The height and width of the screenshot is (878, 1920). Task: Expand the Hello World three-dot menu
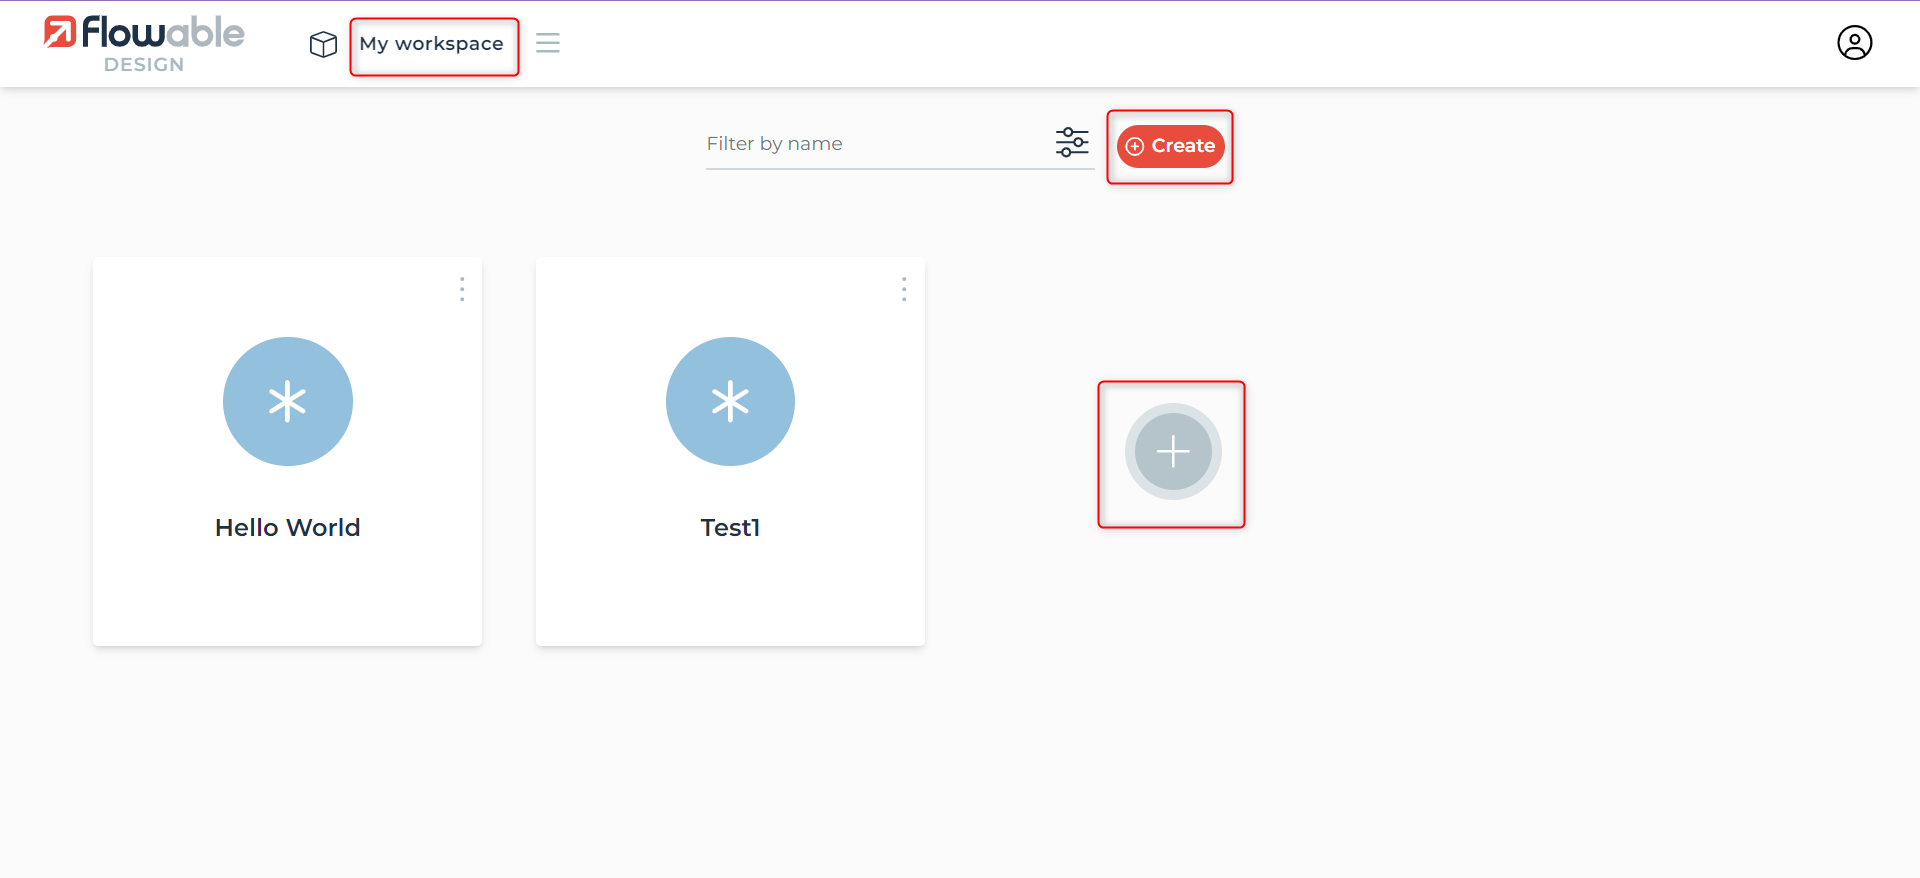(x=462, y=289)
